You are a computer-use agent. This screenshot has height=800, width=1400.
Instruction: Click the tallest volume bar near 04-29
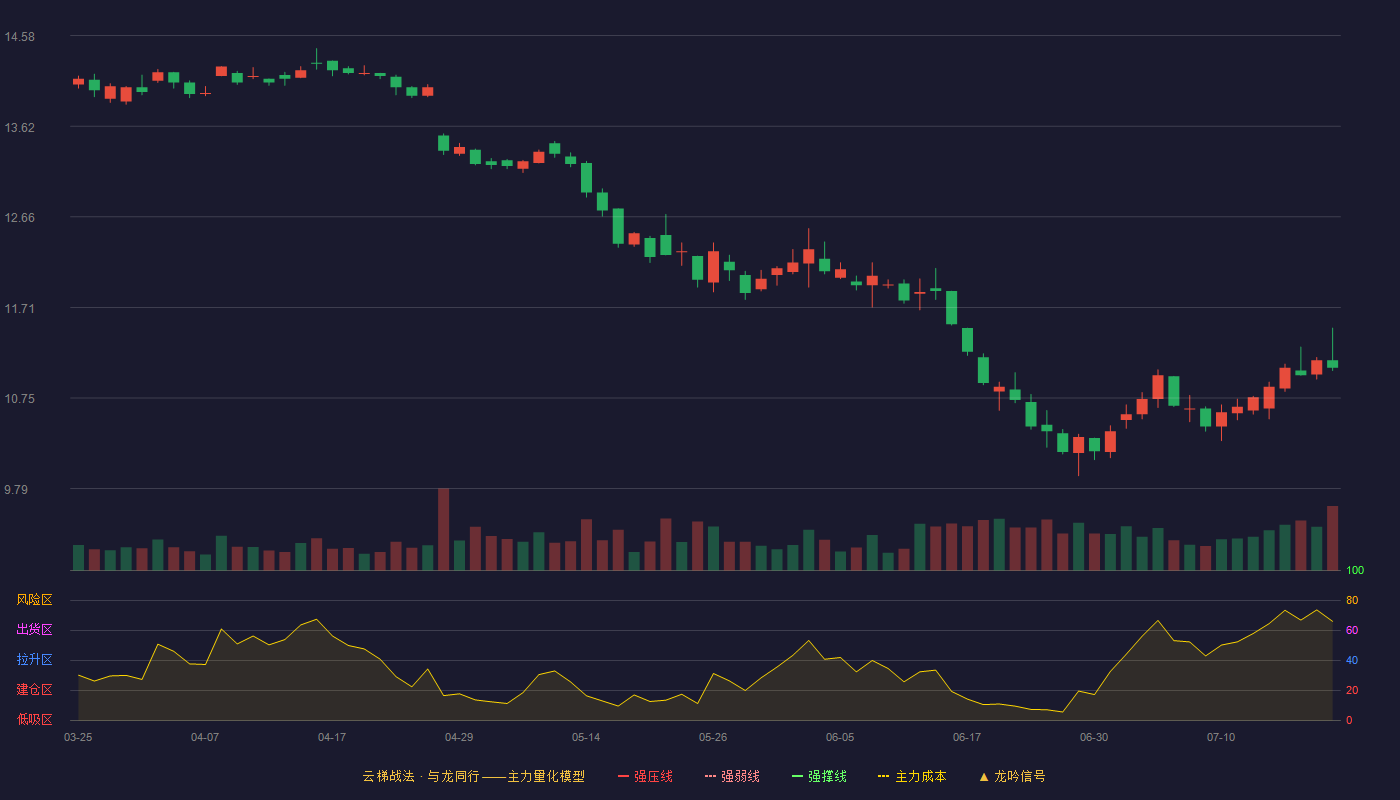pyautogui.click(x=443, y=529)
